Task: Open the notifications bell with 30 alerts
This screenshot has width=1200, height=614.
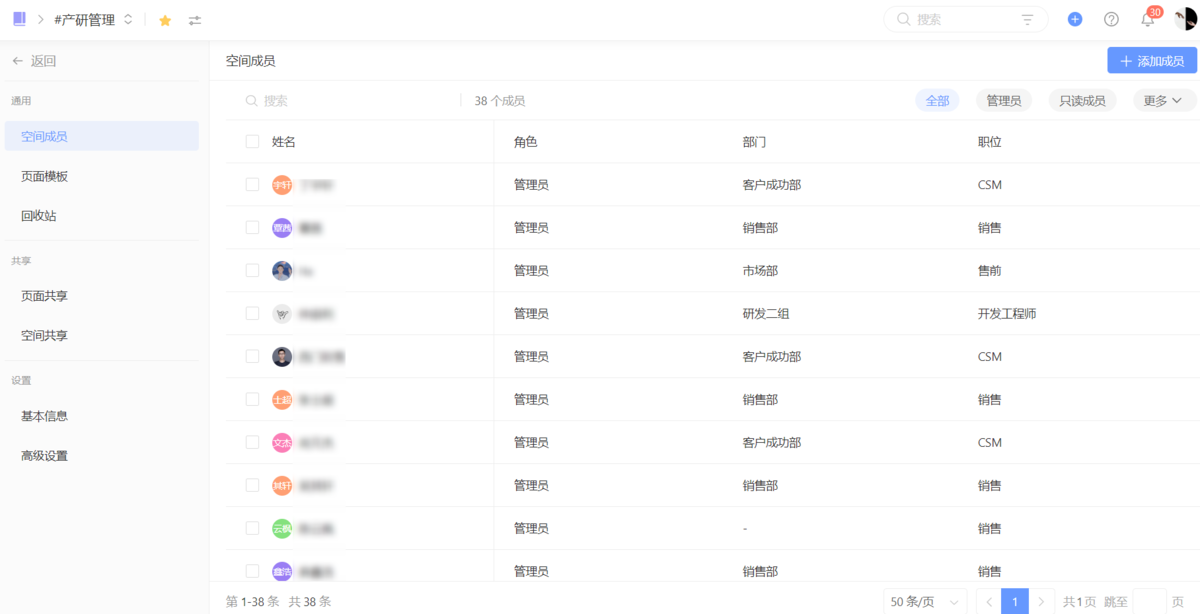Action: (1147, 19)
